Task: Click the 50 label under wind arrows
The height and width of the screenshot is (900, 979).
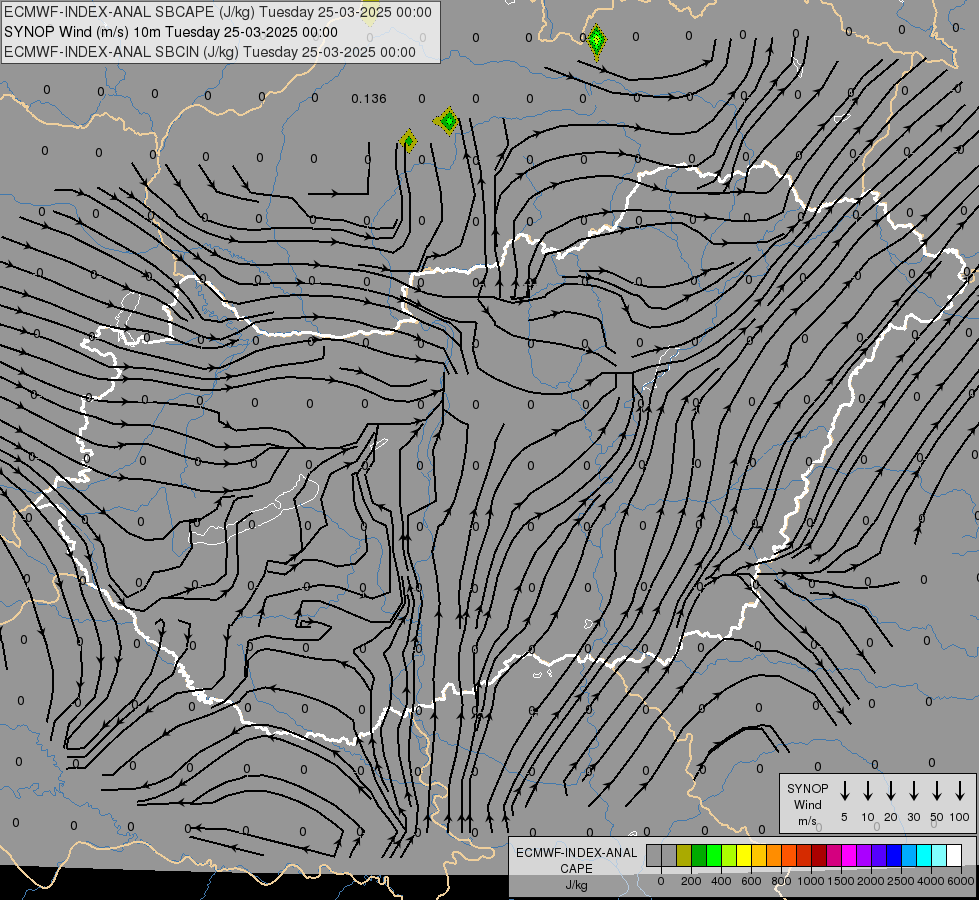Action: (x=937, y=817)
